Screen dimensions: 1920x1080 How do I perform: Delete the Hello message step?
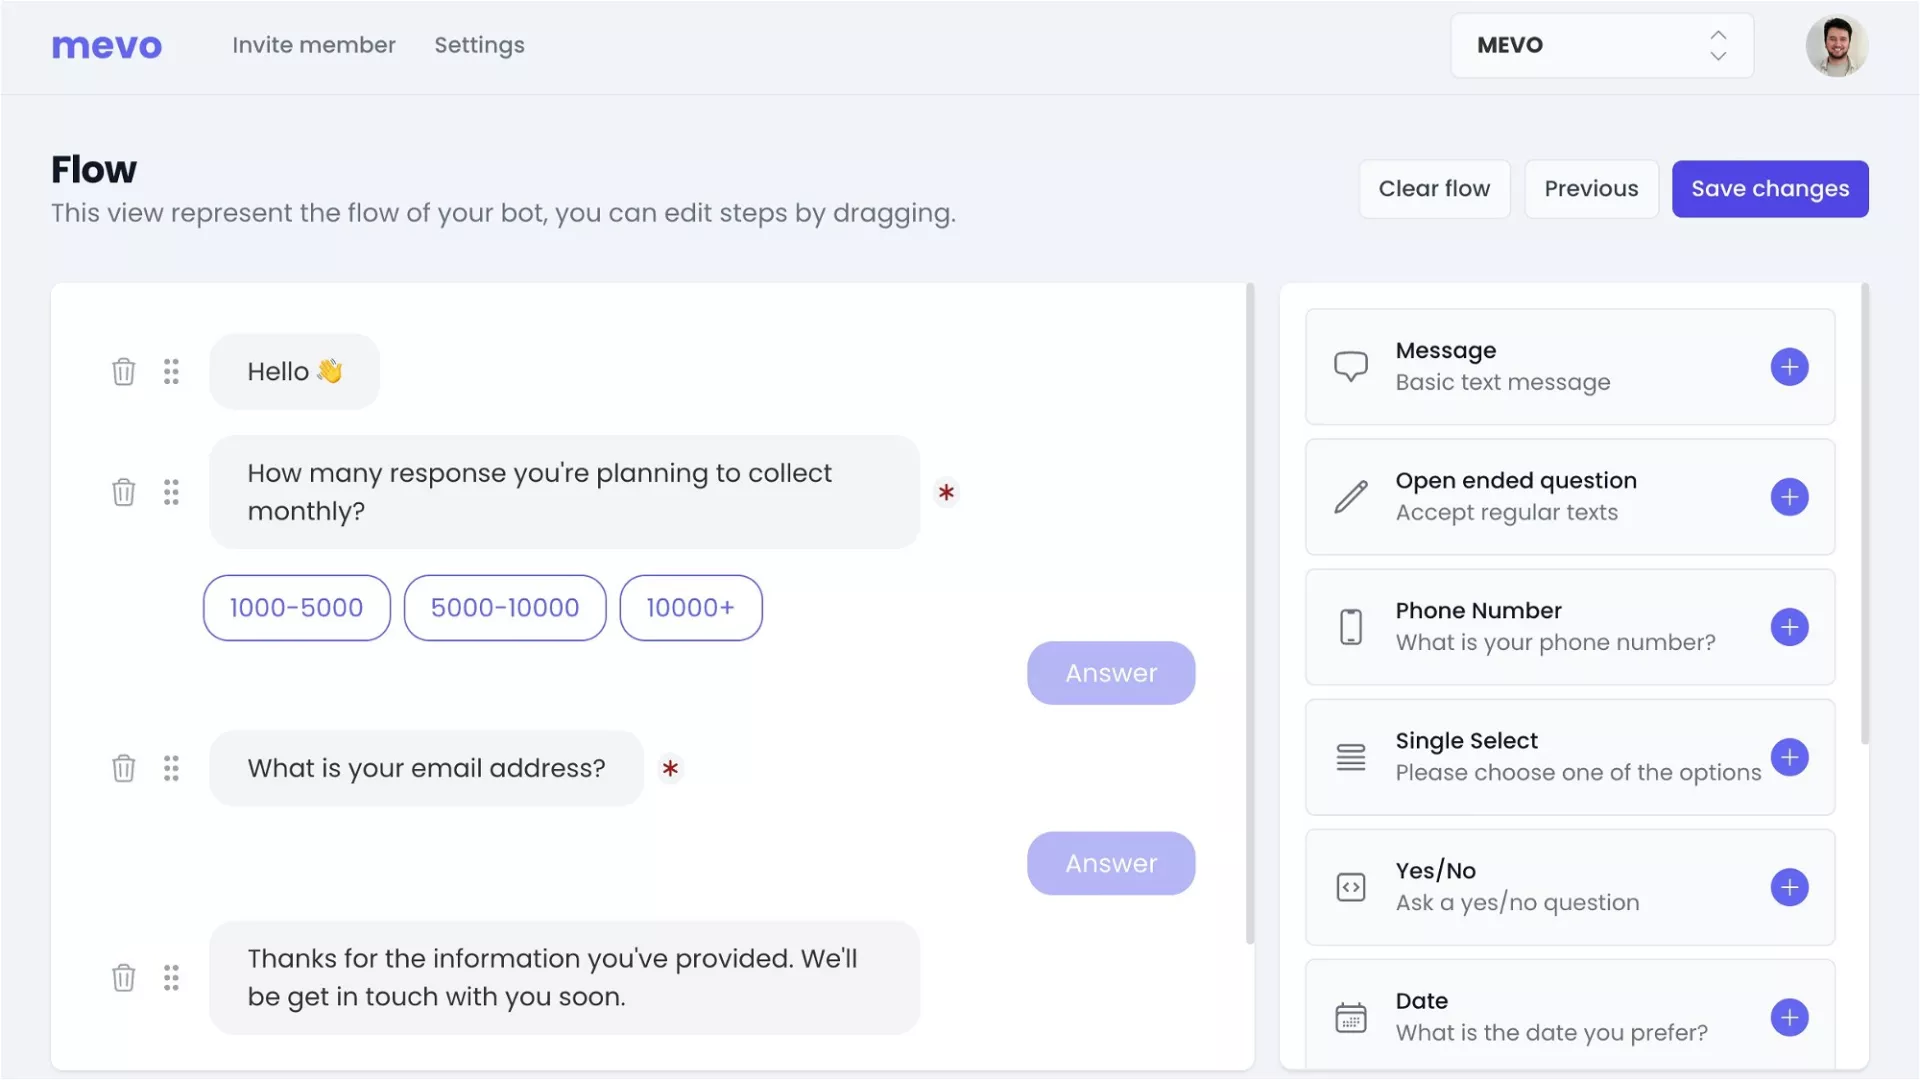[123, 372]
